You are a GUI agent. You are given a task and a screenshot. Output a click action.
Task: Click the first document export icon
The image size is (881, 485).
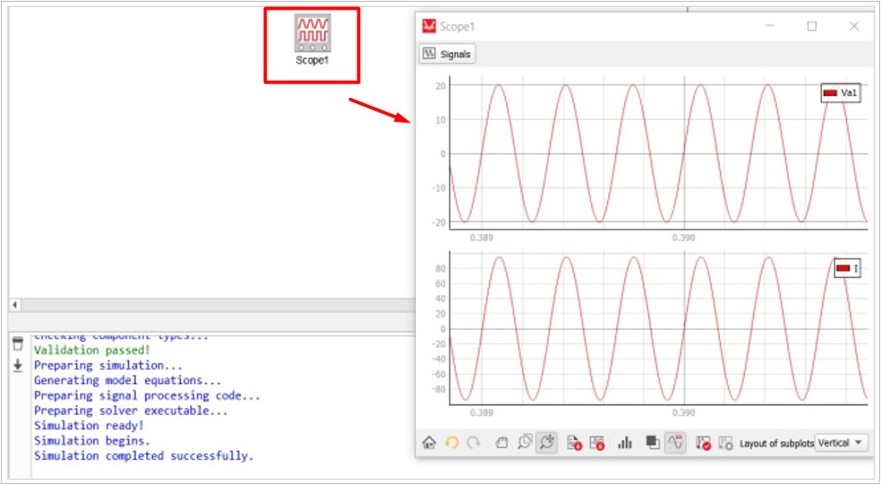[x=574, y=442]
